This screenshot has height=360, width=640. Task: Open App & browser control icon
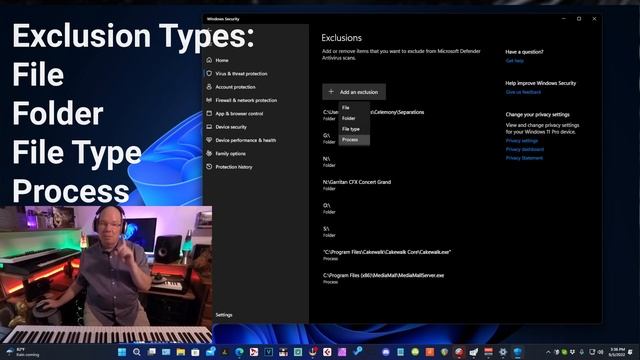[x=209, y=113]
